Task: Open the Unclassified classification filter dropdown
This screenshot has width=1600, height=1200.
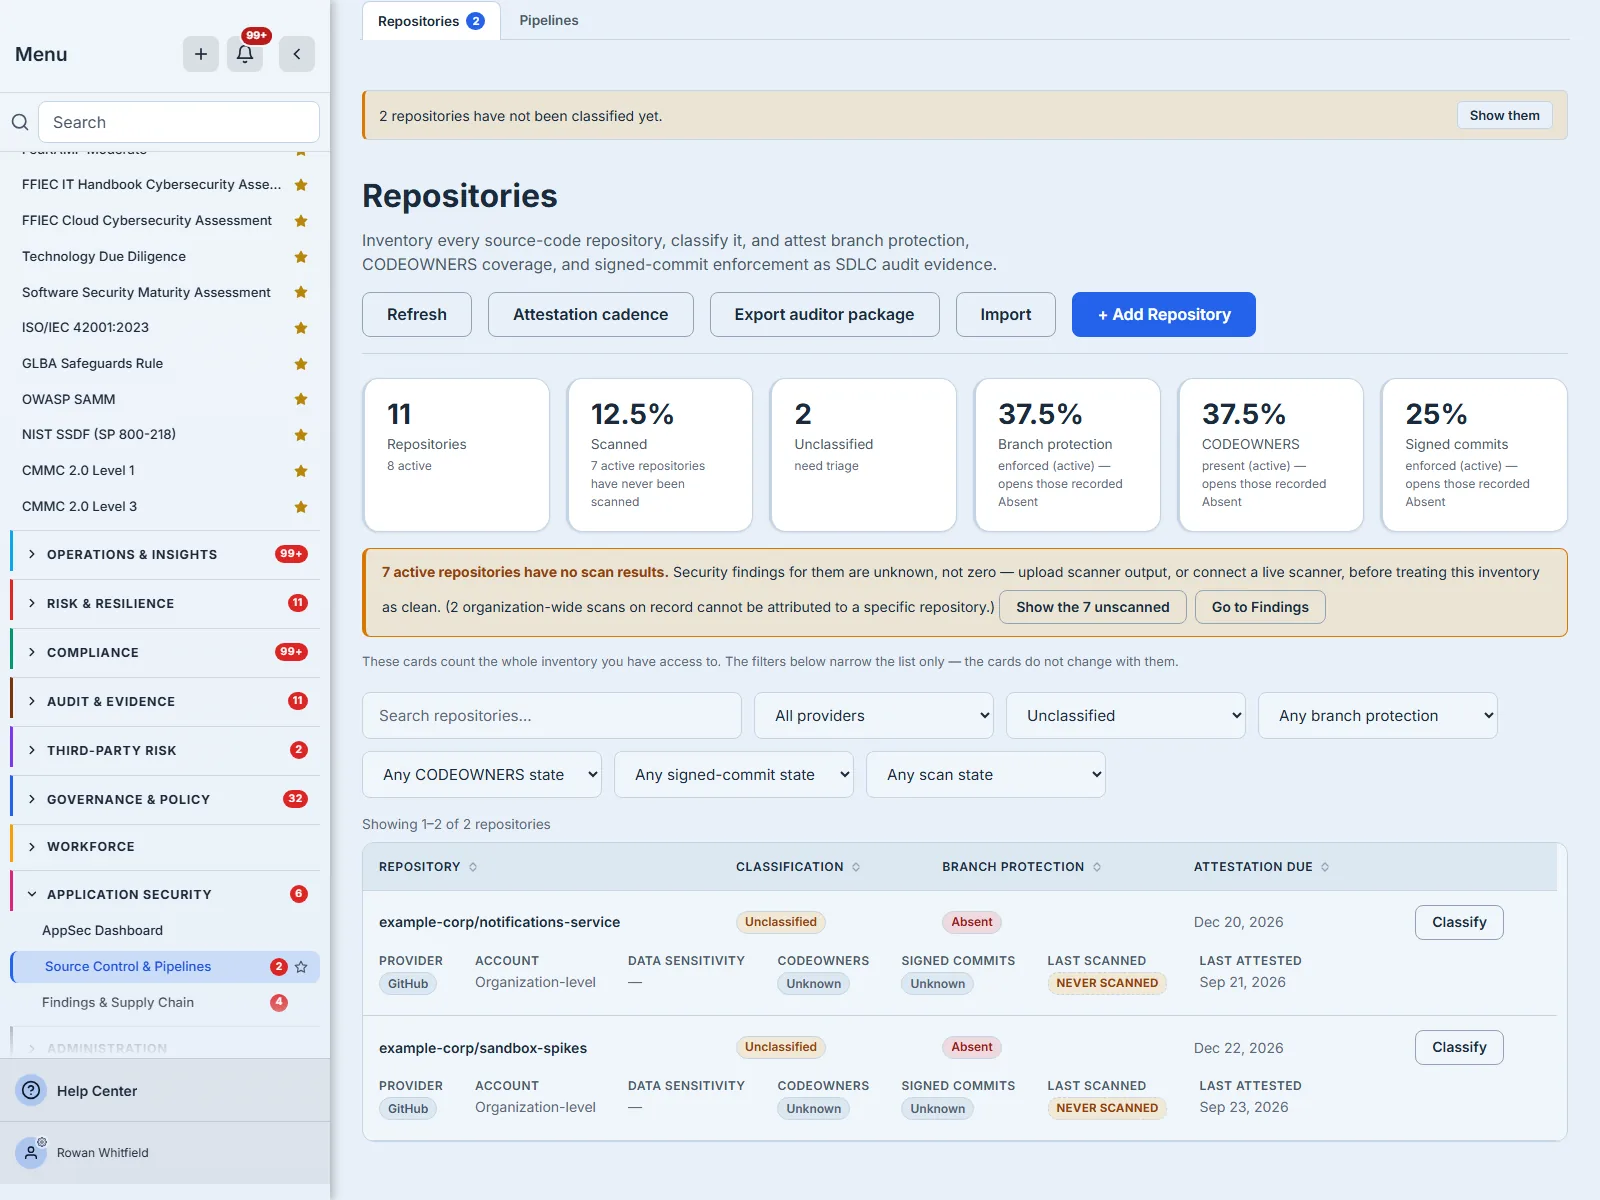Action: 1126,716
